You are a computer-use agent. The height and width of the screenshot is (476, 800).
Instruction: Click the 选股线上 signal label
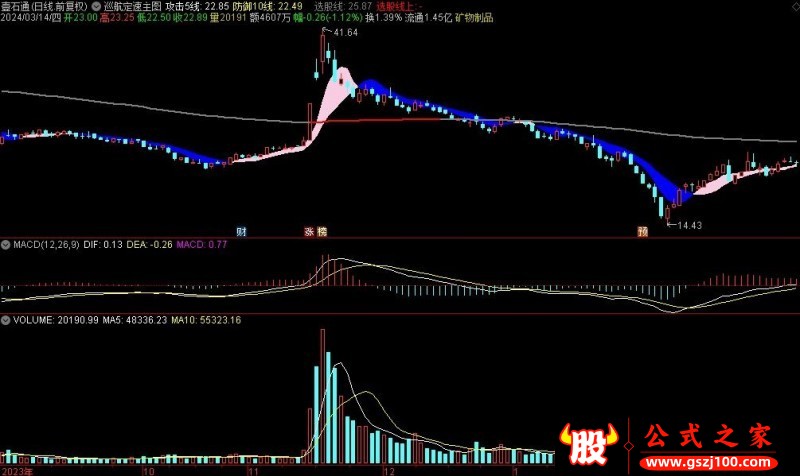coord(393,5)
